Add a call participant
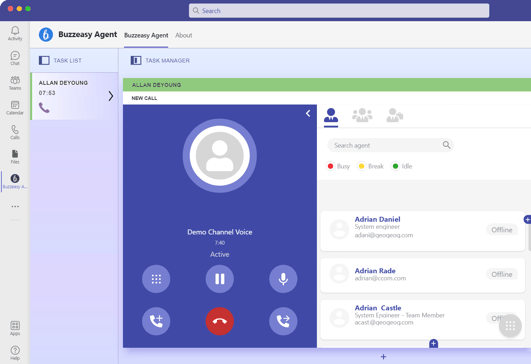This screenshot has height=364, width=531. [156, 321]
